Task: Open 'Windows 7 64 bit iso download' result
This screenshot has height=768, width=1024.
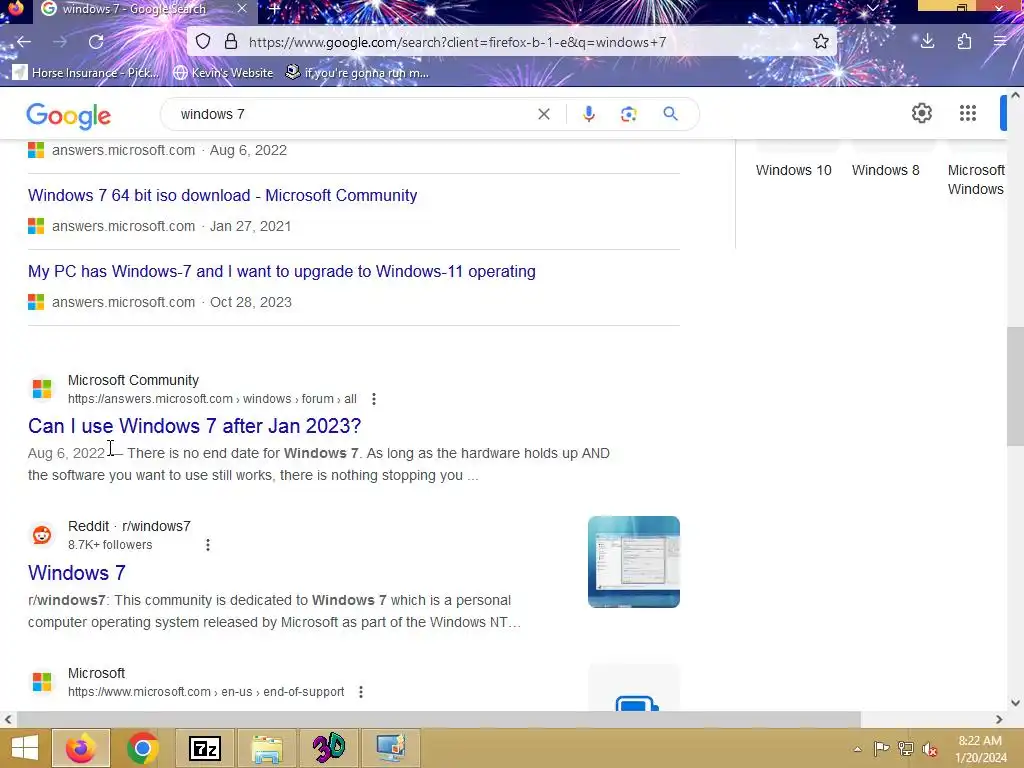Action: [x=223, y=195]
